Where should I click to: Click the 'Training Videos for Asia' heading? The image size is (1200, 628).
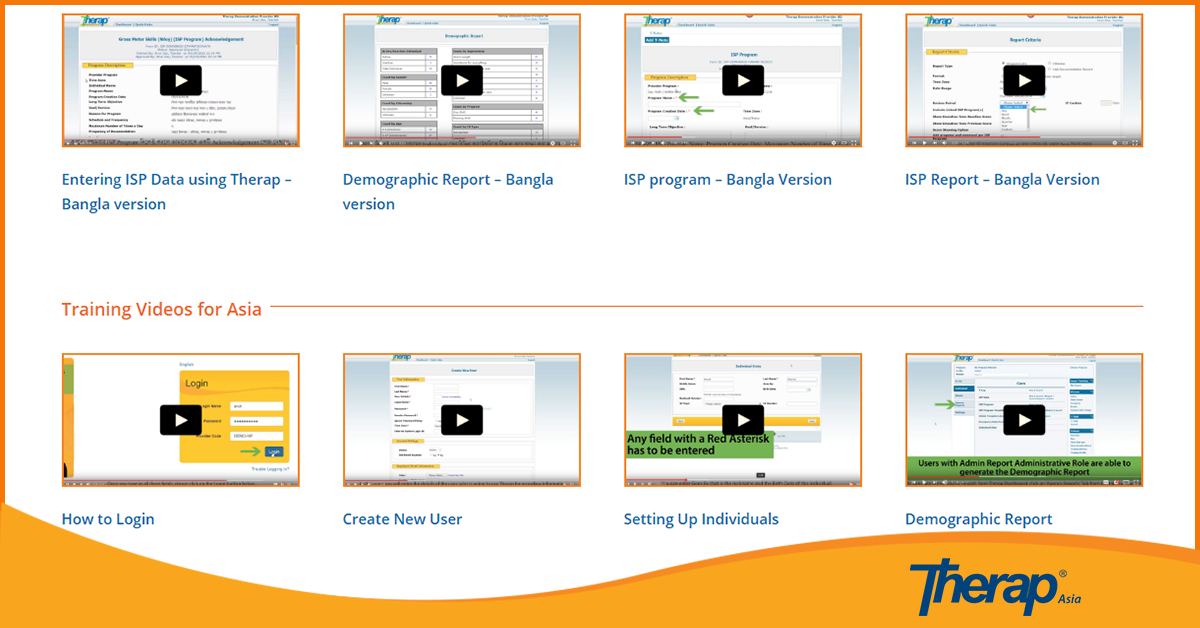pyautogui.click(x=161, y=308)
